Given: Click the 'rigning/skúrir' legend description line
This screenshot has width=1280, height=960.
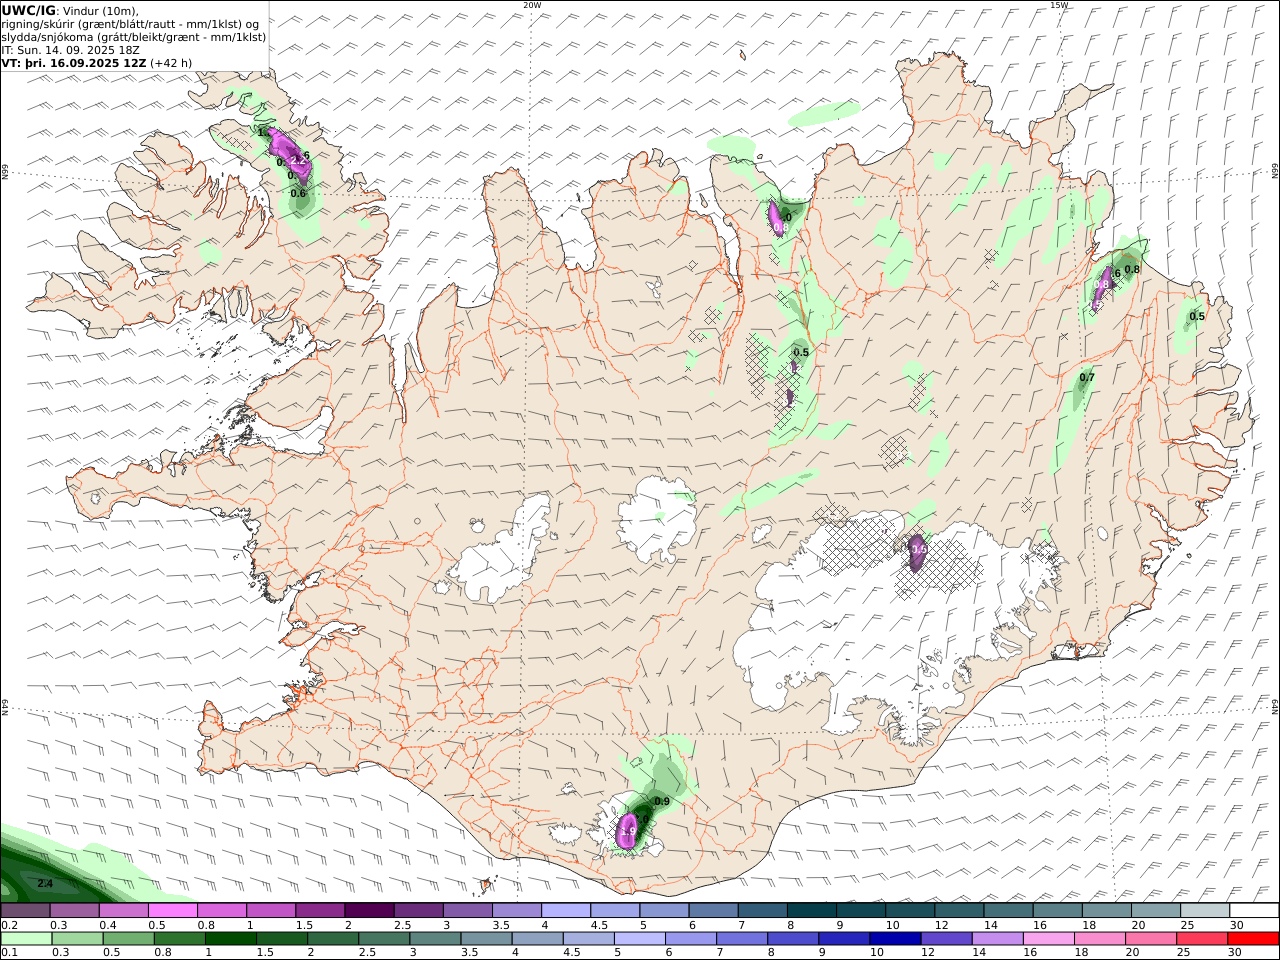Looking at the screenshot, I should 130,24.
